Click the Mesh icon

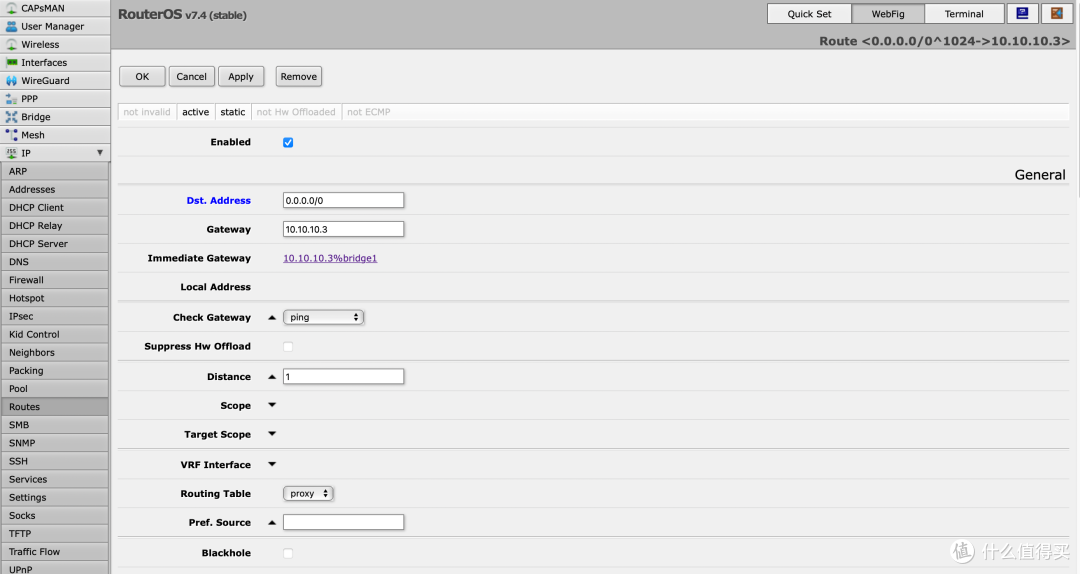(11, 135)
